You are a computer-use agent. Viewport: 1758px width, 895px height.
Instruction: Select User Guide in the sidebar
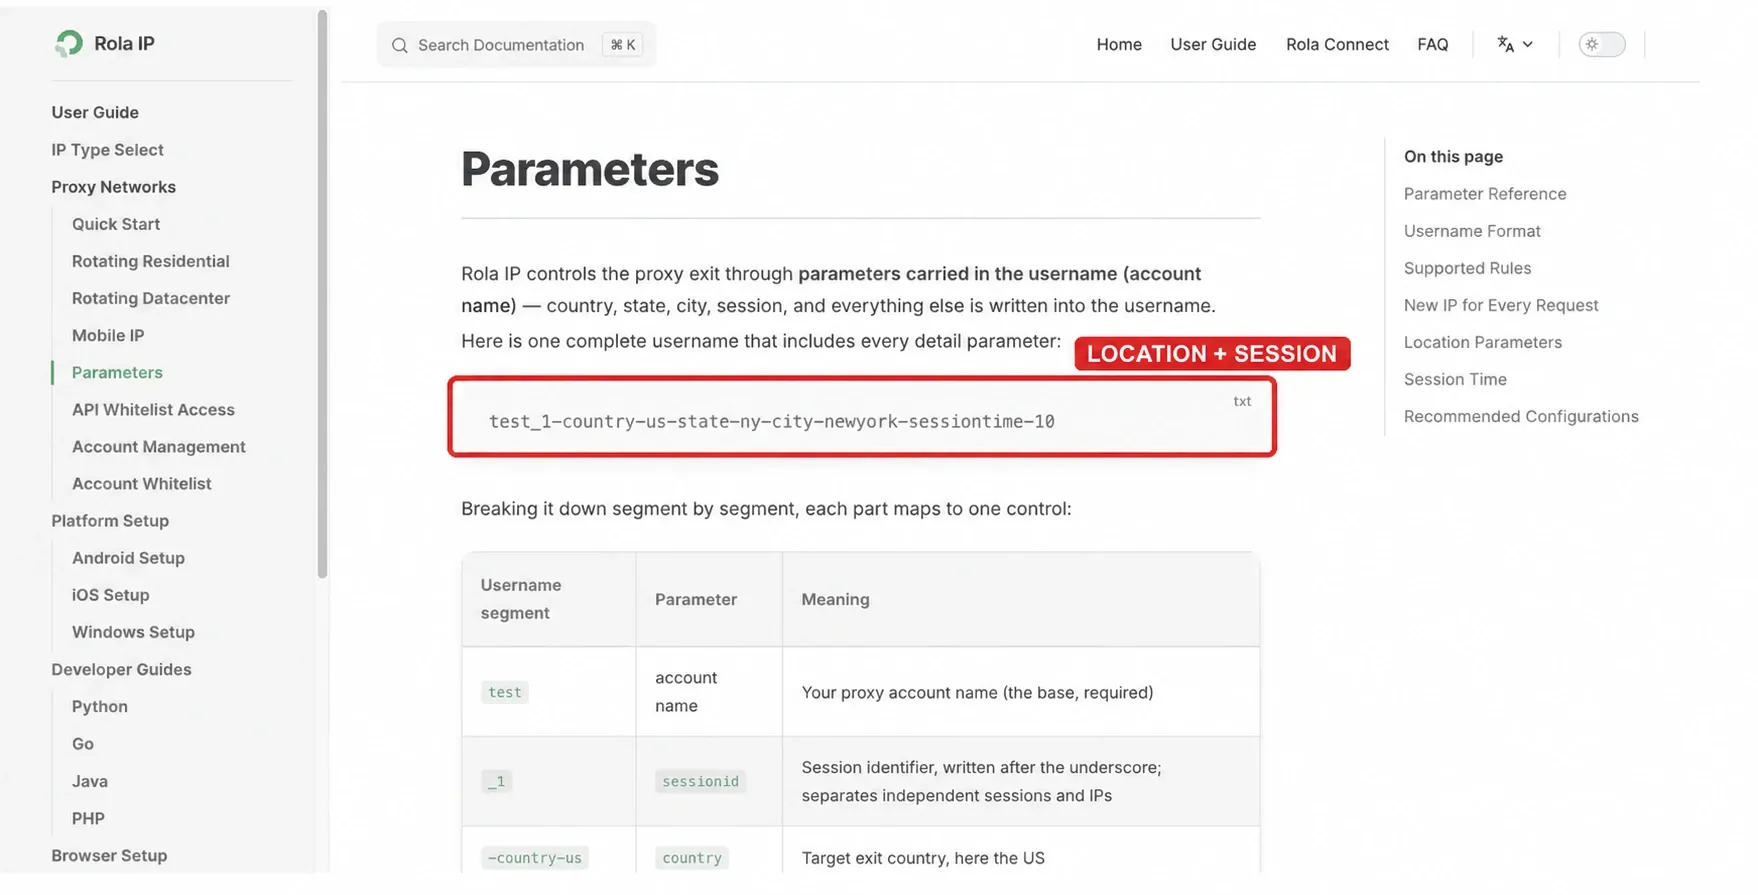[x=95, y=112]
